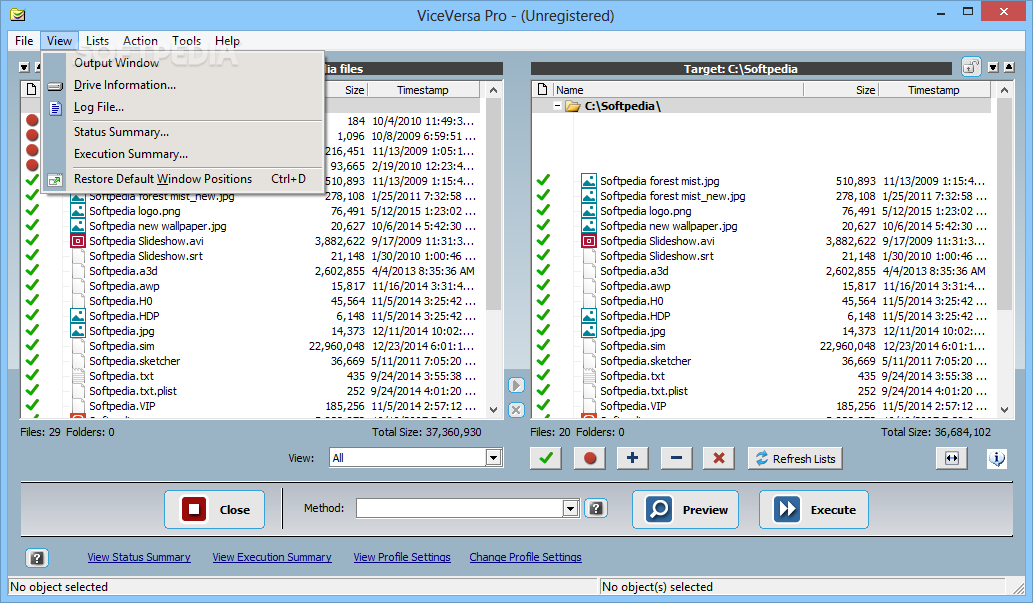Click the Target panel up-triangle button

pyautogui.click(x=1009, y=67)
